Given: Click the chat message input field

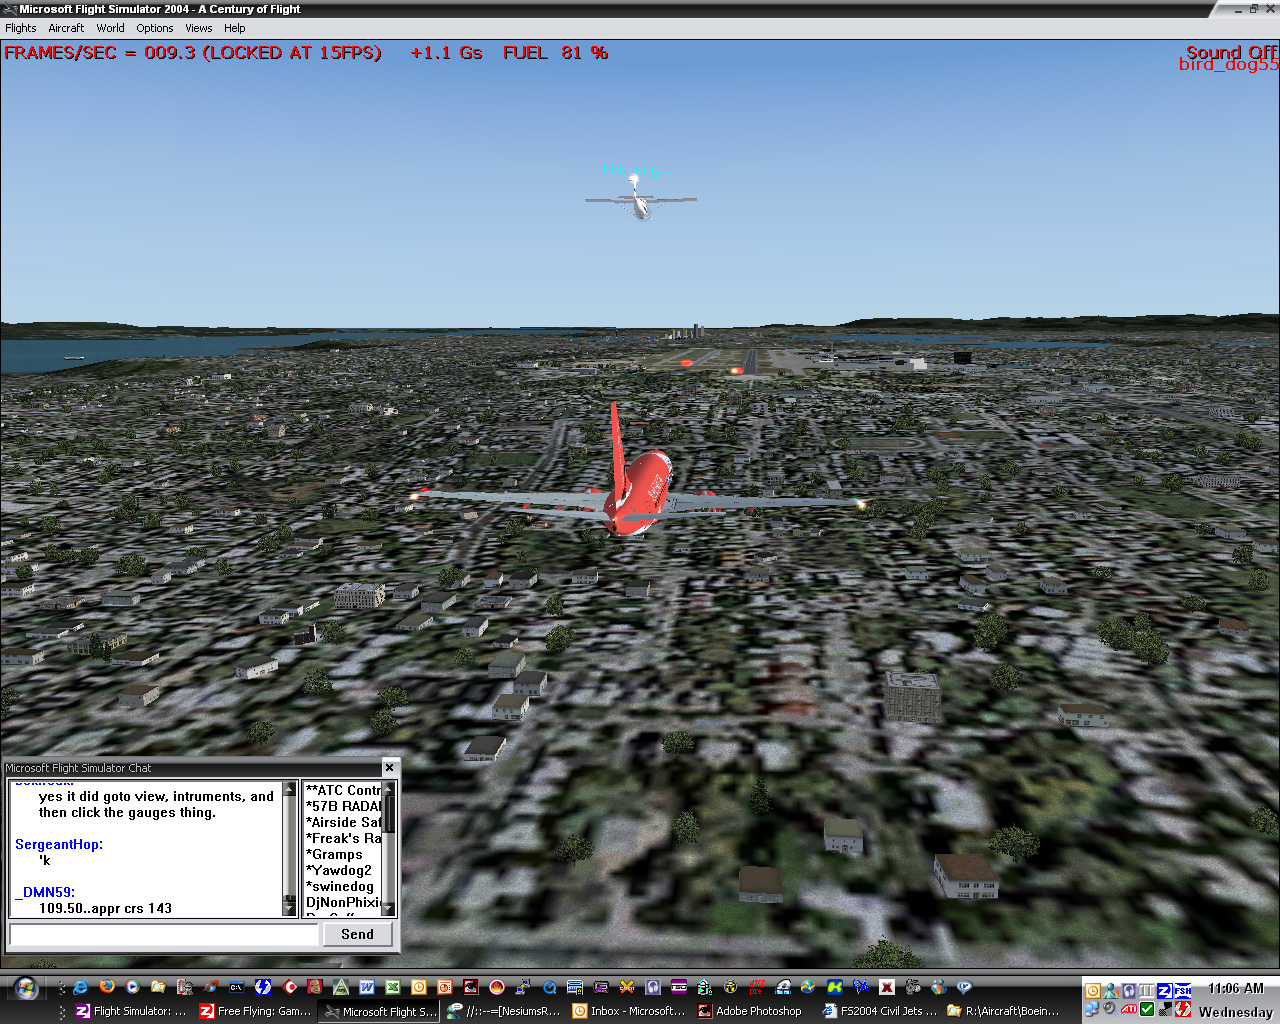Looking at the screenshot, I should click(x=164, y=934).
